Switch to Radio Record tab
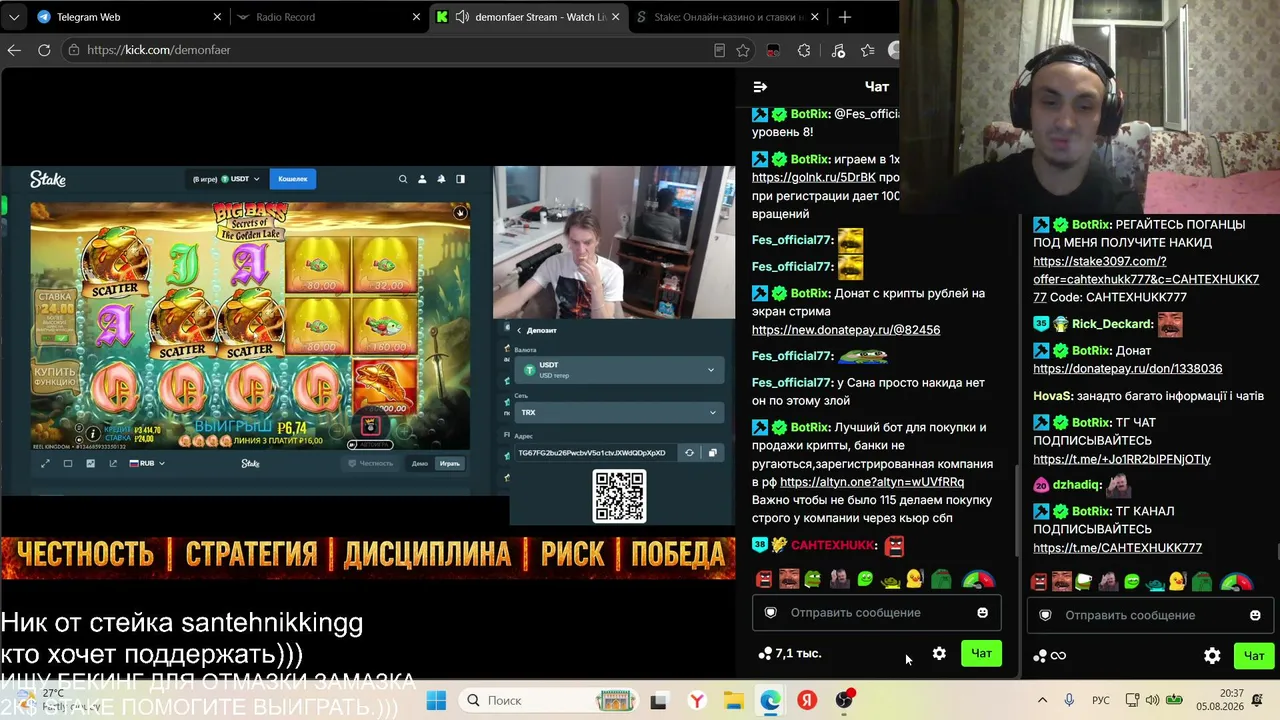This screenshot has height=720, width=1280. point(329,17)
